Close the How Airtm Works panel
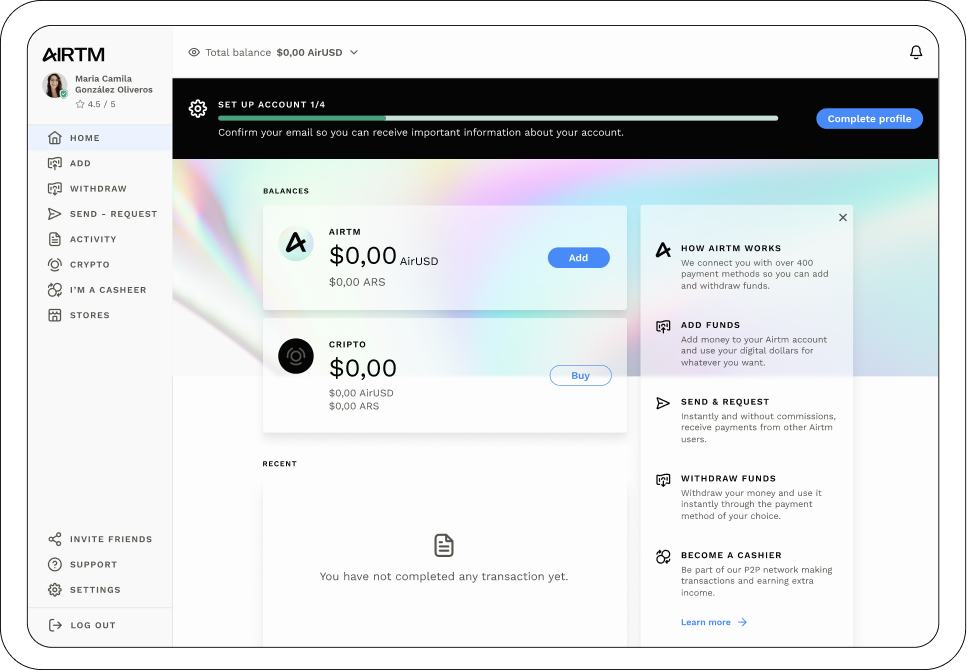This screenshot has width=967, height=670. click(x=842, y=217)
